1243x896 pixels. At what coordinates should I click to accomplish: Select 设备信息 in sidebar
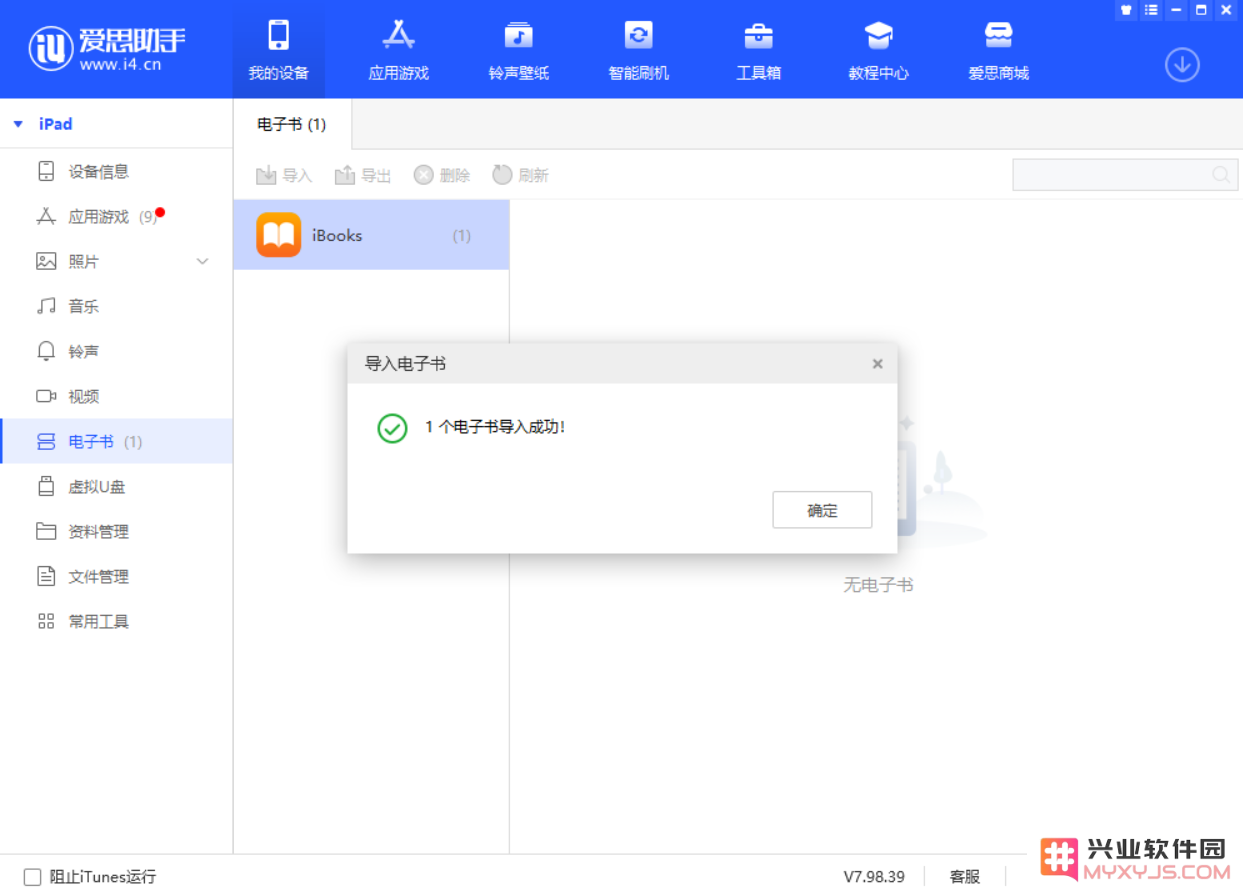(x=116, y=172)
